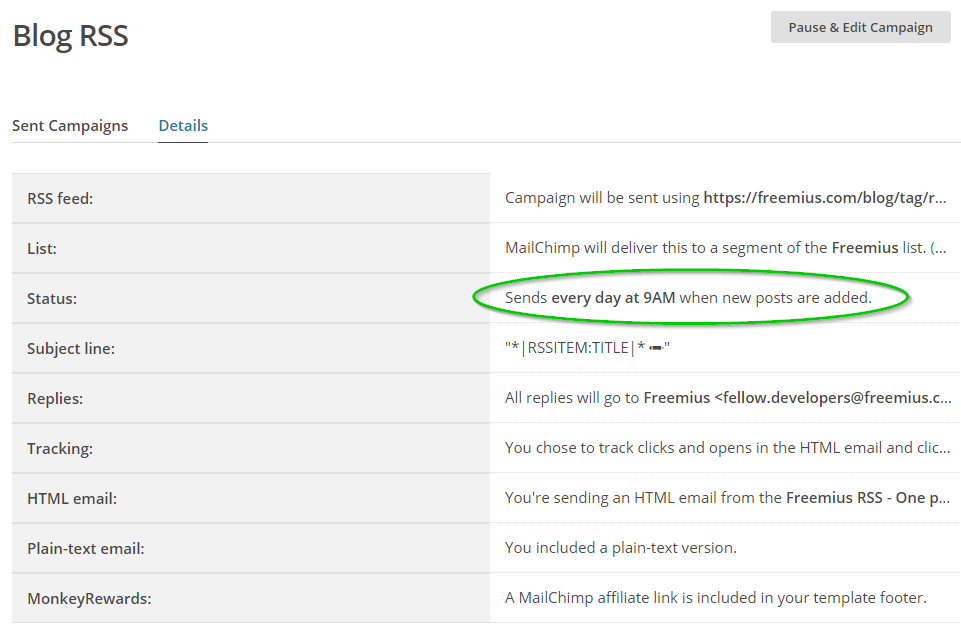The image size is (961, 637).
Task: Select the Details tab
Action: (x=183, y=126)
